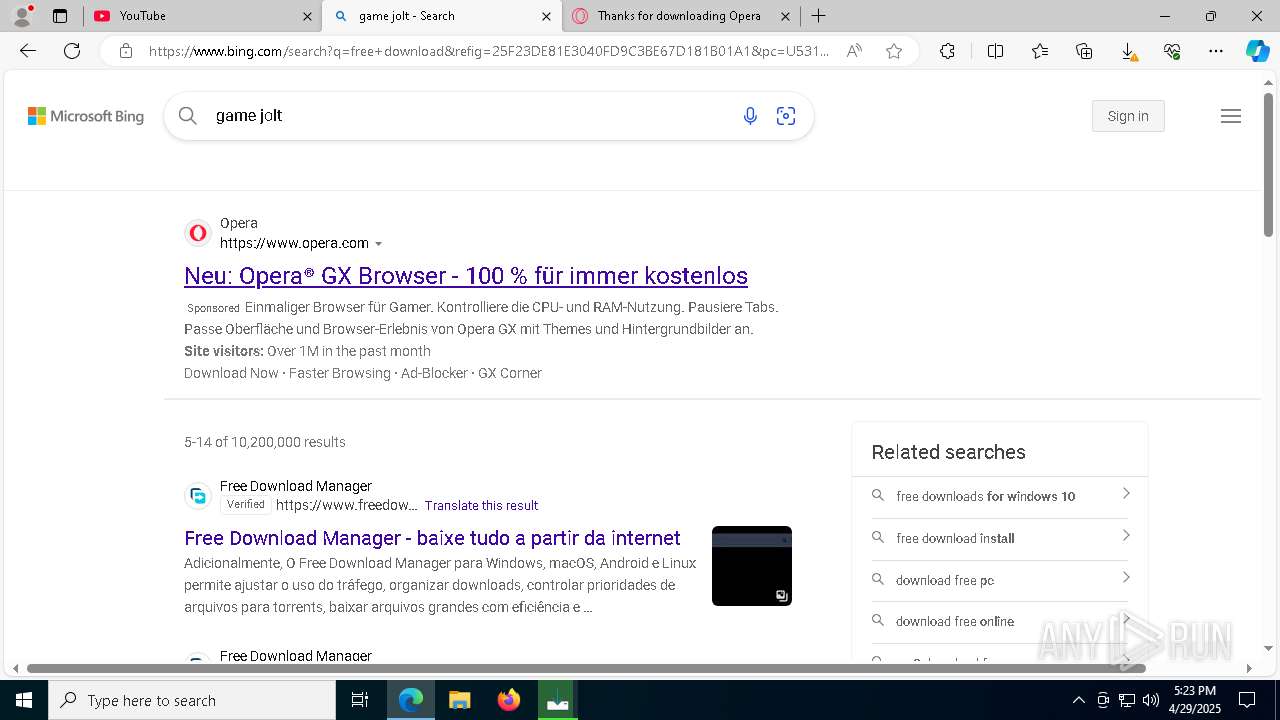The image size is (1280, 720).
Task: Click the Bing search box text
Action: (x=249, y=116)
